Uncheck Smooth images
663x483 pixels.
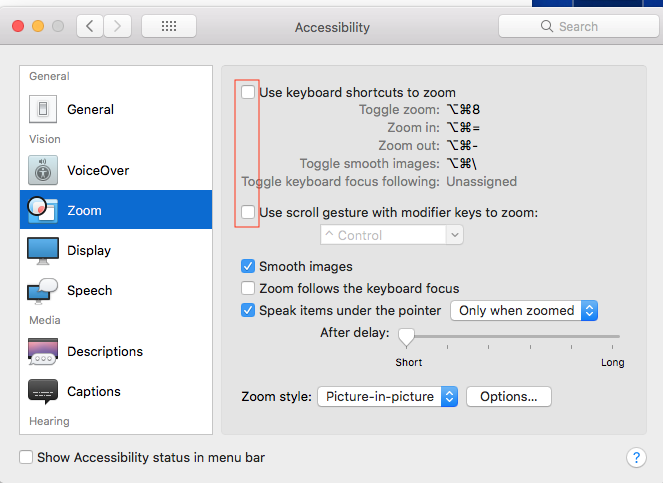tap(248, 266)
